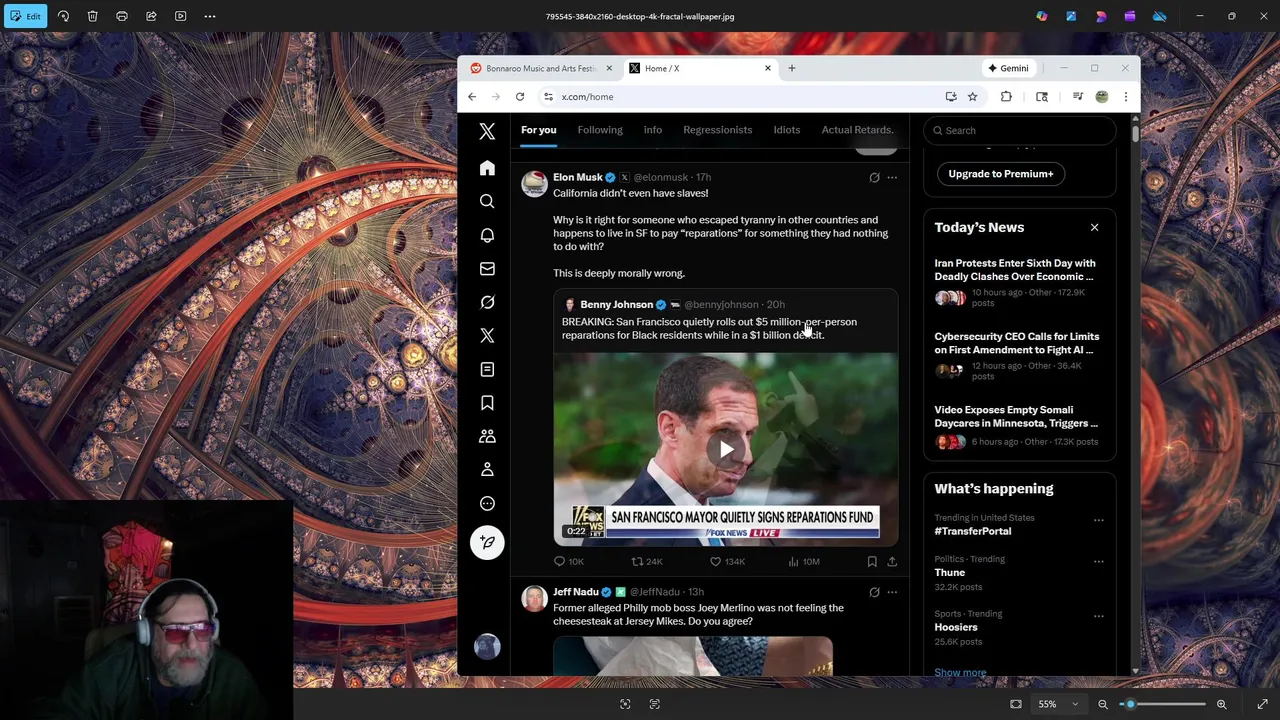
Task: Open the 55% zoom level dropdown
Action: tap(1058, 704)
